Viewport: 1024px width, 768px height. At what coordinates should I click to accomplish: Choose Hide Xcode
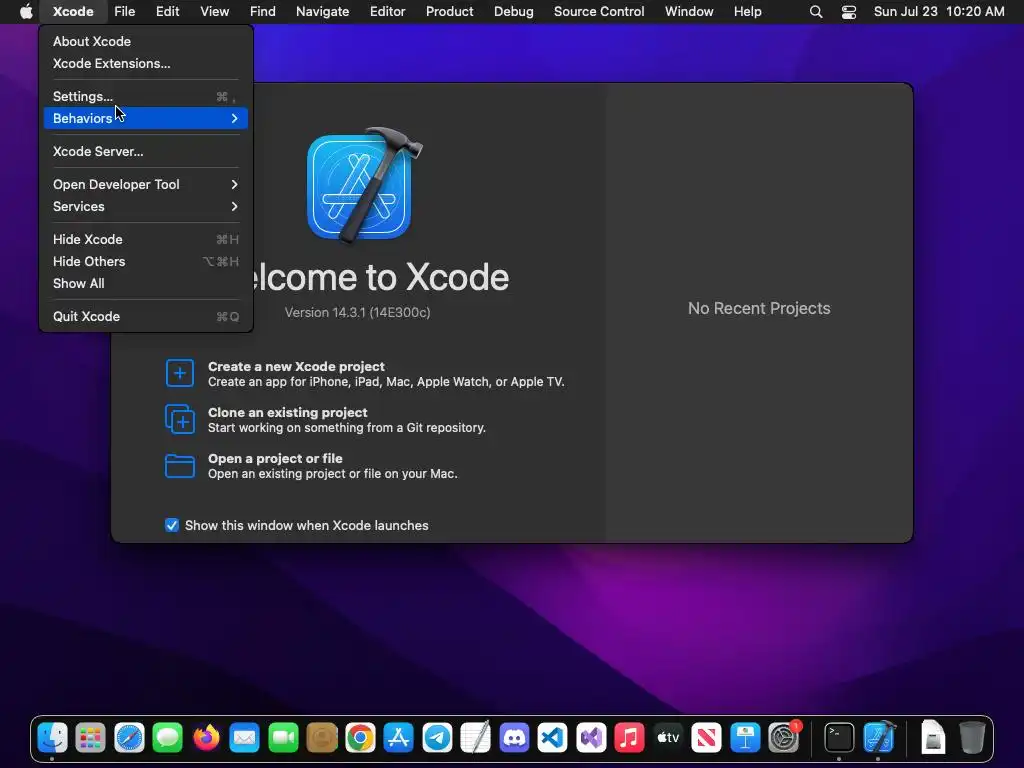pyautogui.click(x=146, y=240)
